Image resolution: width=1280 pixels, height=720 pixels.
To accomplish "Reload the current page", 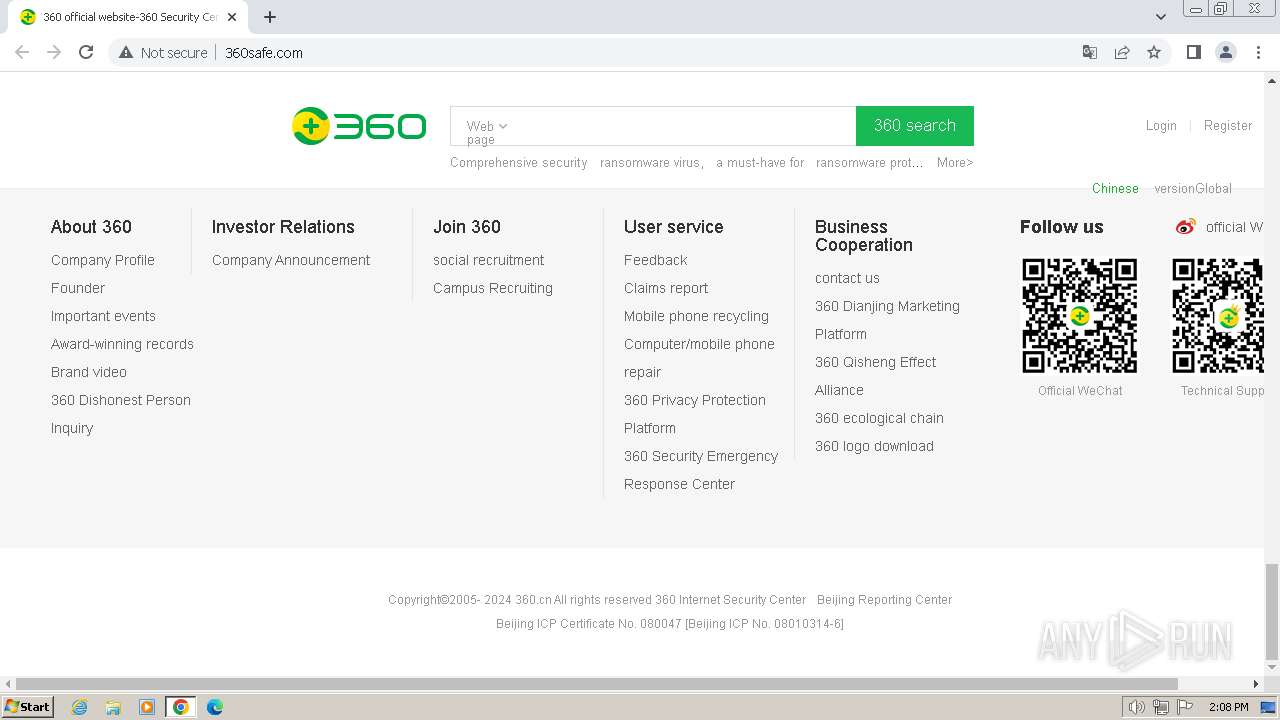I will pyautogui.click(x=86, y=52).
